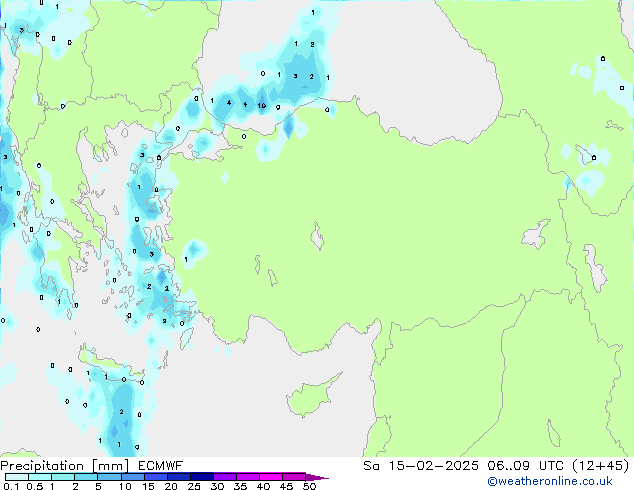Click the legend scale label '0.5'
This screenshot has width=634, height=490.
(x=34, y=486)
